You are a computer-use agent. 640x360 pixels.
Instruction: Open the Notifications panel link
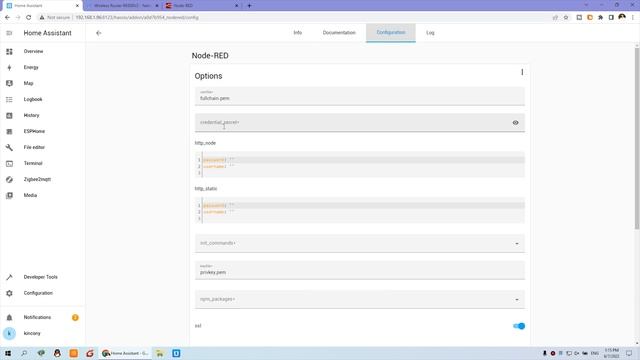[37, 318]
